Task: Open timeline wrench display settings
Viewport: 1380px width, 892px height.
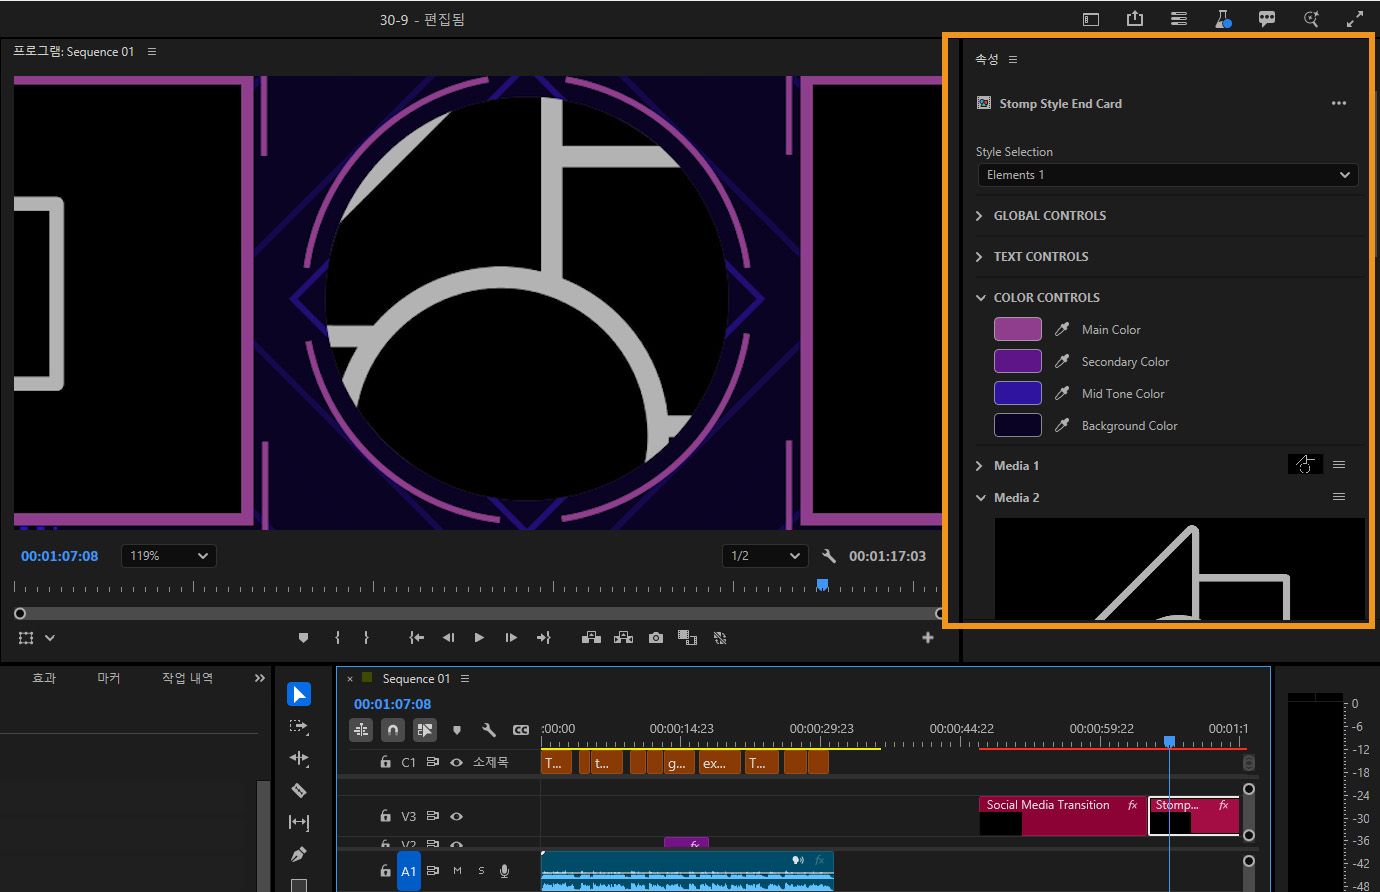Action: tap(489, 730)
